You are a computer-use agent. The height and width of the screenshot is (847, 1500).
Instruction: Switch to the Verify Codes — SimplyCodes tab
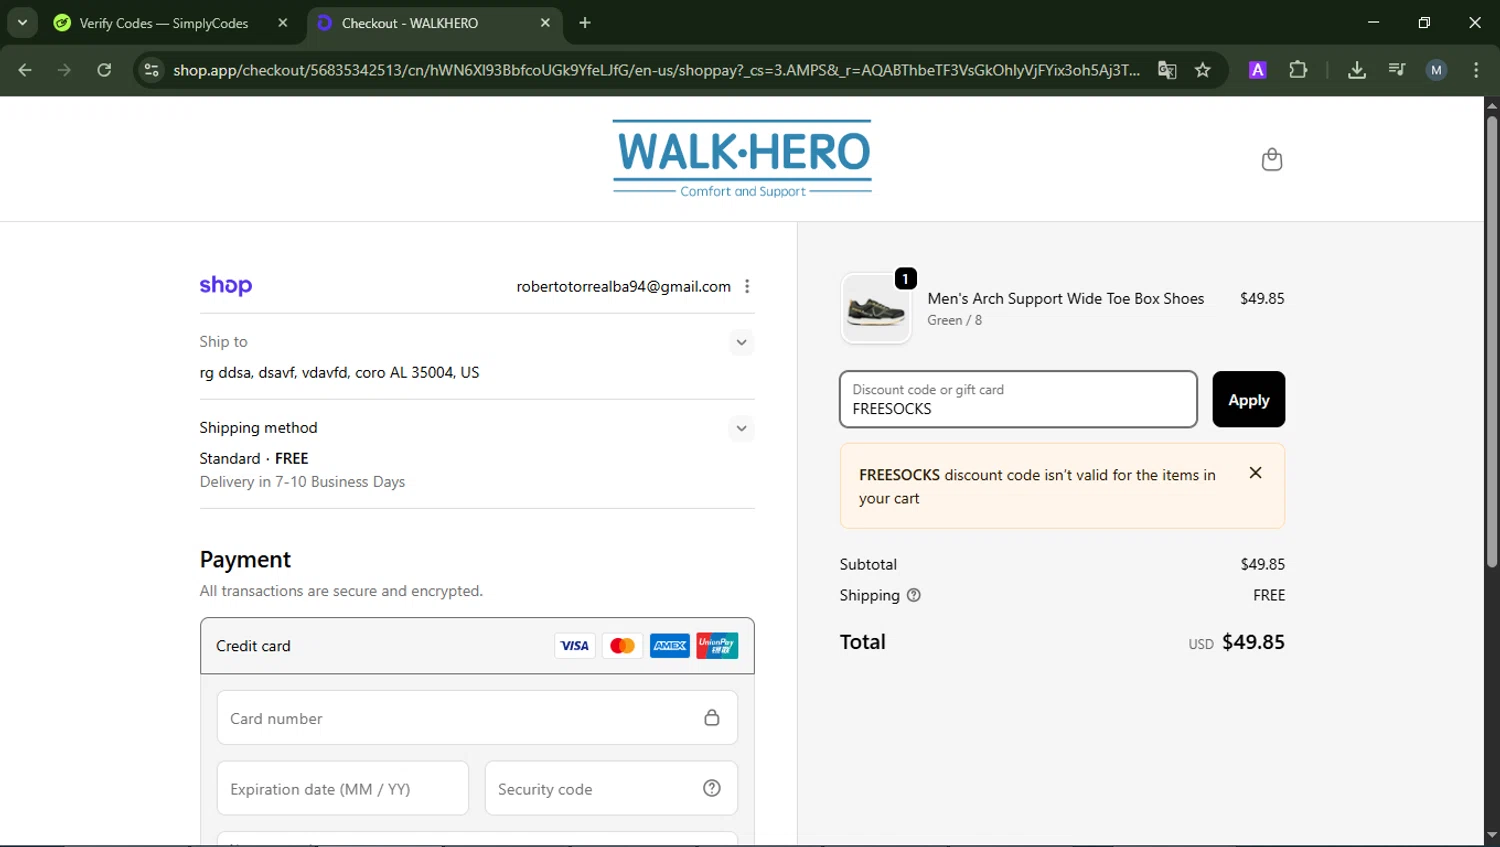[x=165, y=23]
